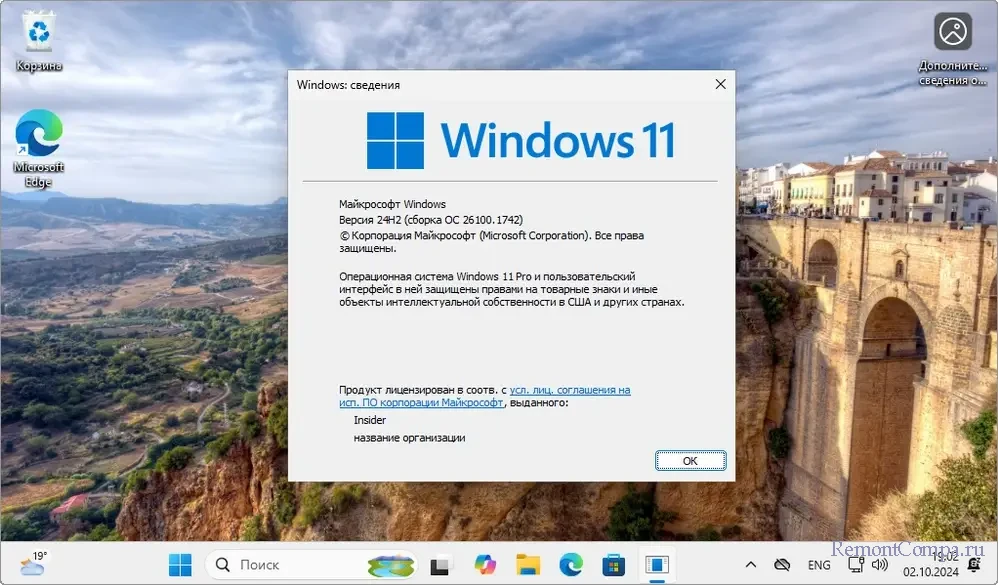
Task: Click the OneDrive tray icon
Action: click(x=783, y=565)
